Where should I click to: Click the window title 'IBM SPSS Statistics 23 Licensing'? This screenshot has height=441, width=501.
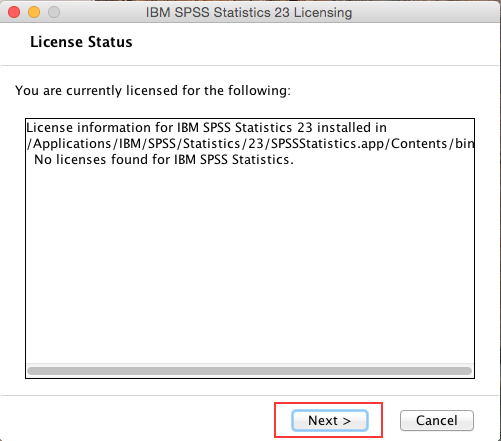point(249,13)
